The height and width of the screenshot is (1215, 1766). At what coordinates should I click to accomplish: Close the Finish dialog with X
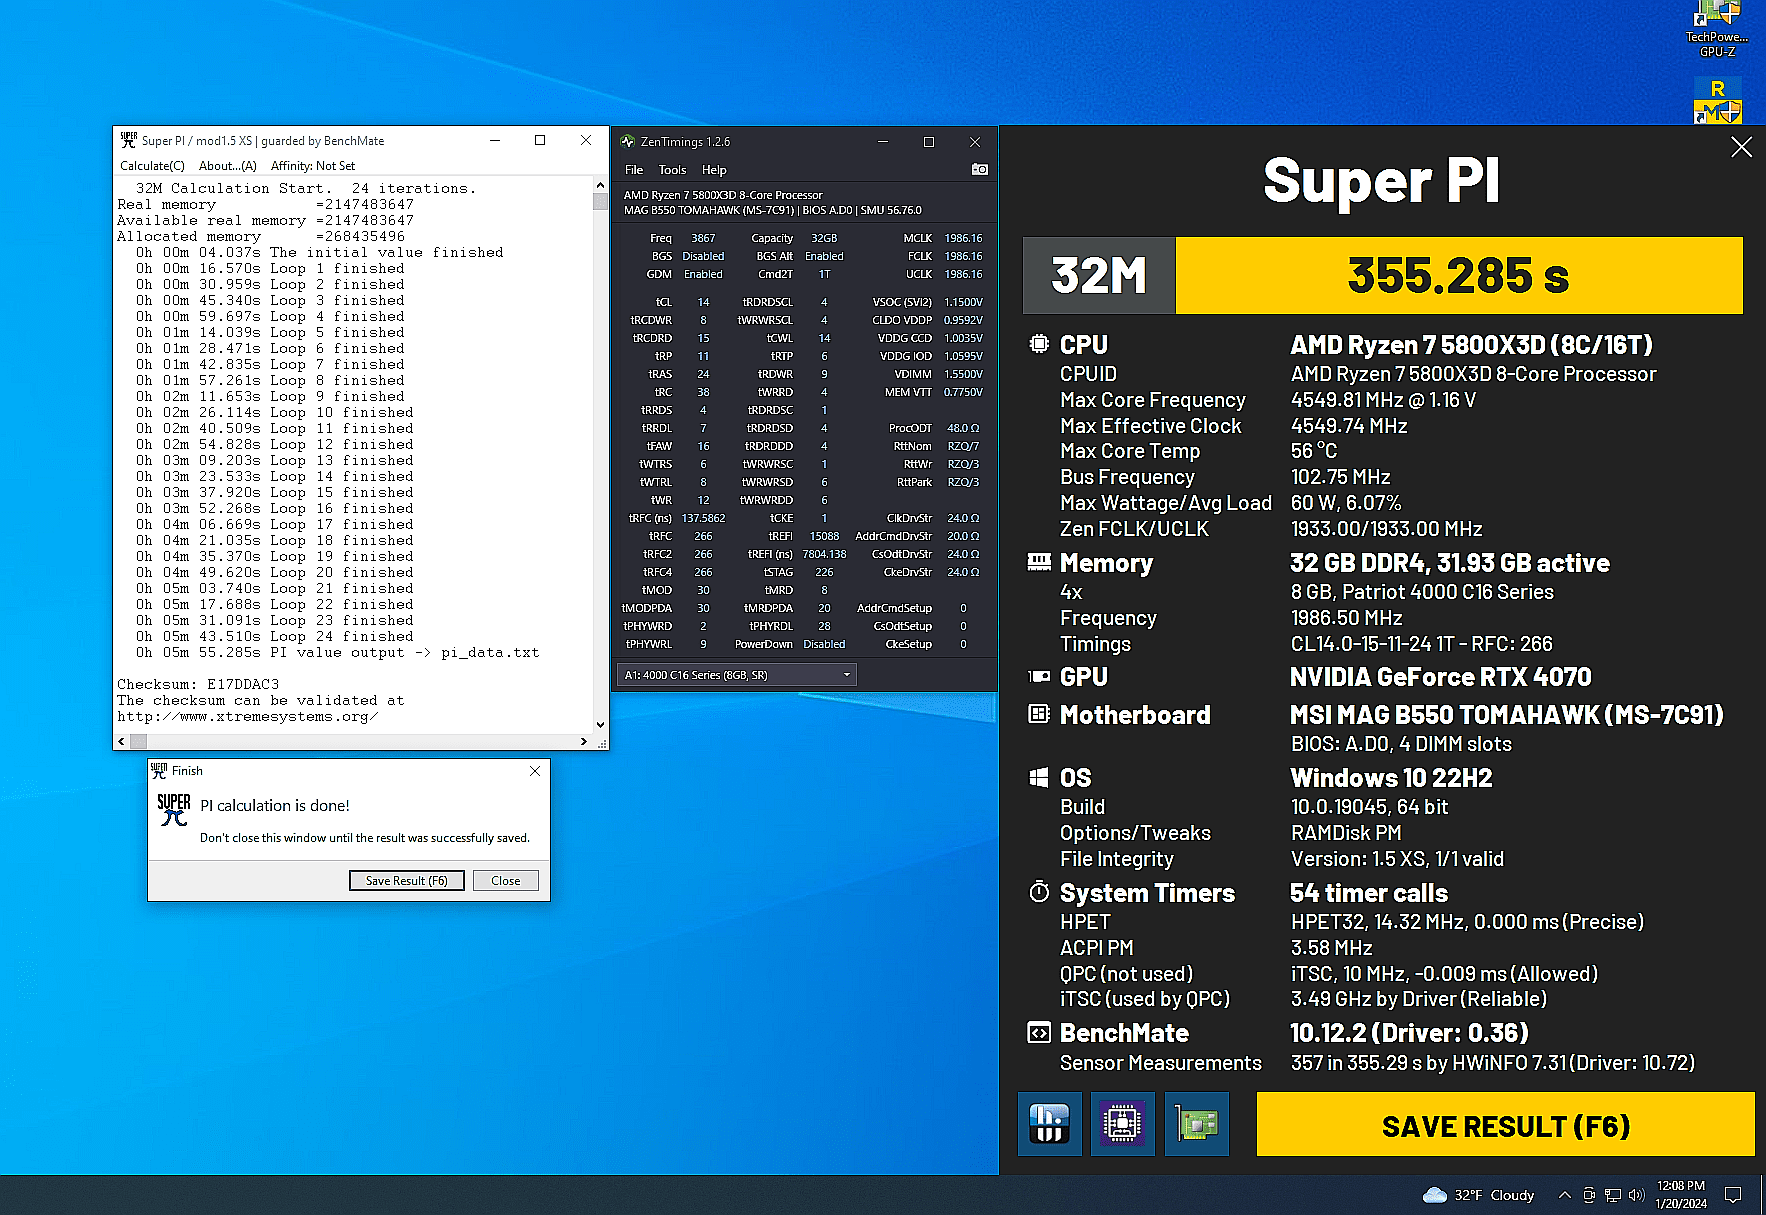(x=535, y=770)
